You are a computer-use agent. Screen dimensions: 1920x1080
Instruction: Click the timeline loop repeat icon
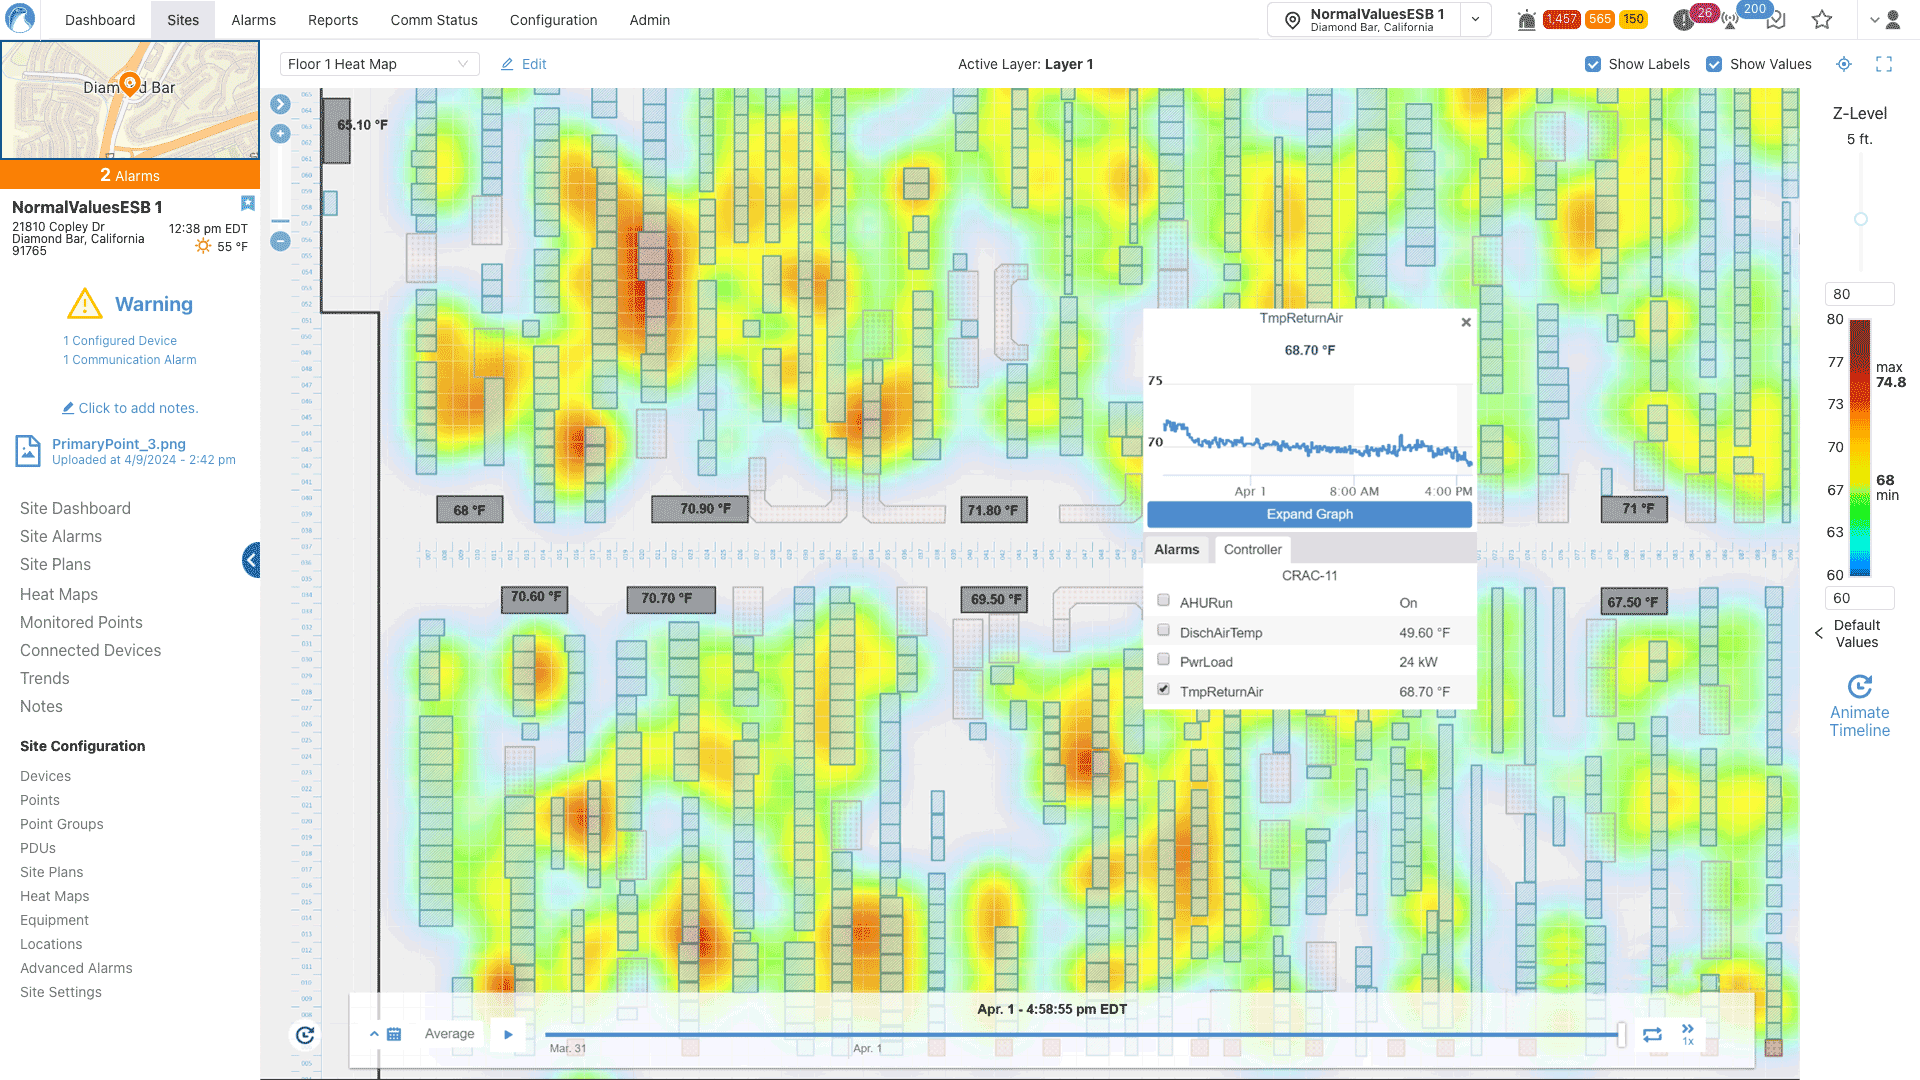(1652, 1035)
